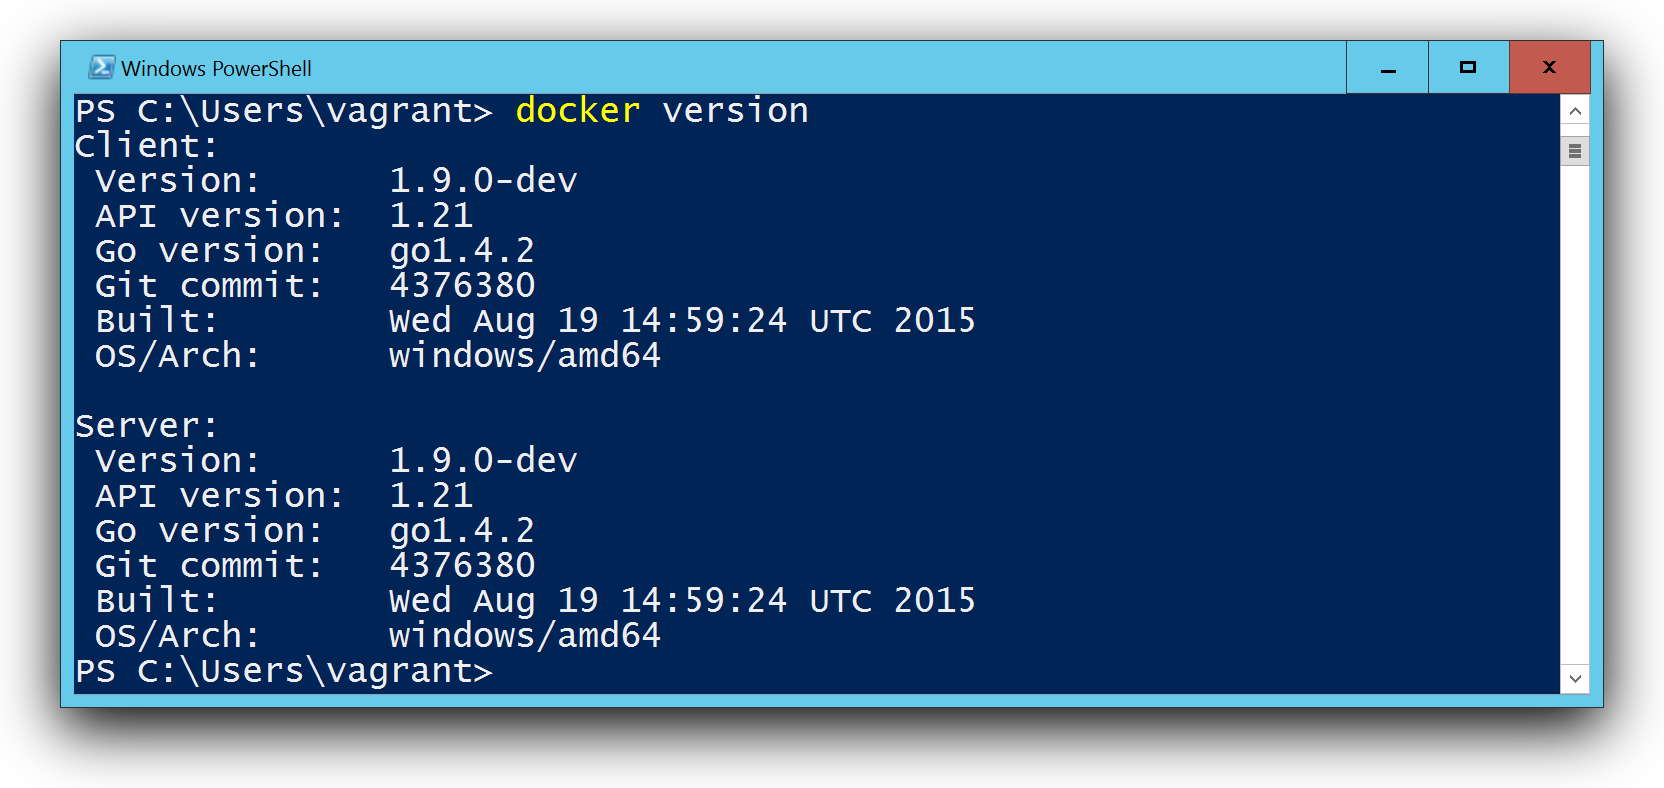Click the scrollbar down arrow

1576,679
